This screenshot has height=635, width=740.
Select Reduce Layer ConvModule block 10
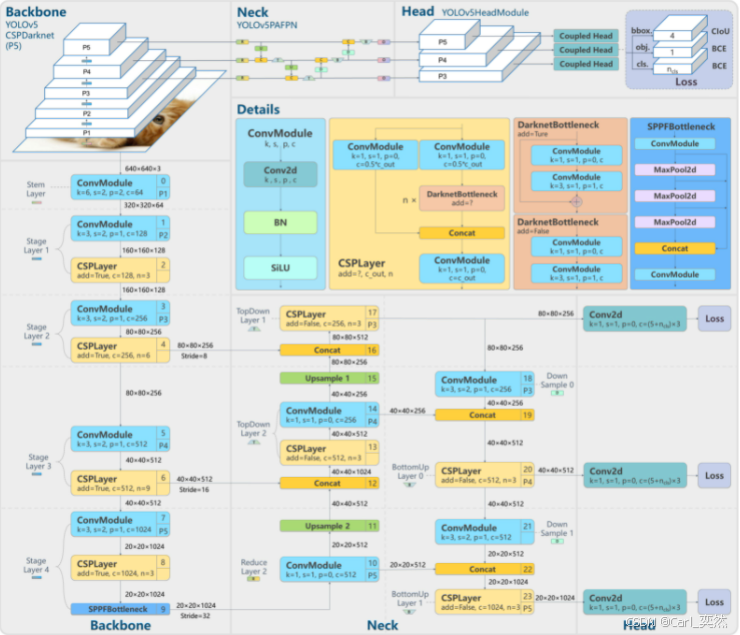click(x=329, y=569)
